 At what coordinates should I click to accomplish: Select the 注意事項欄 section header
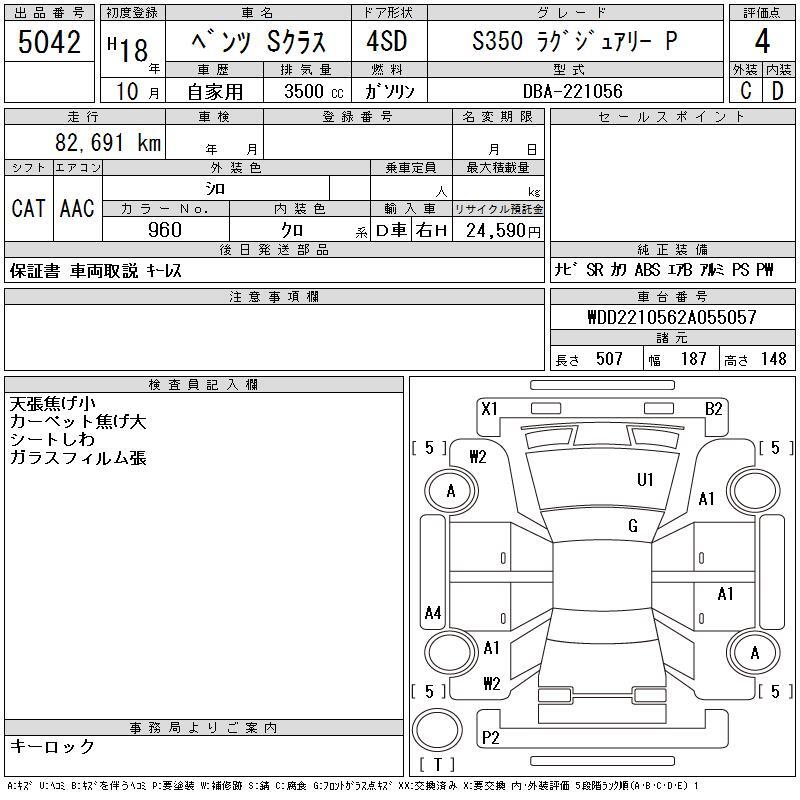[x=274, y=296]
